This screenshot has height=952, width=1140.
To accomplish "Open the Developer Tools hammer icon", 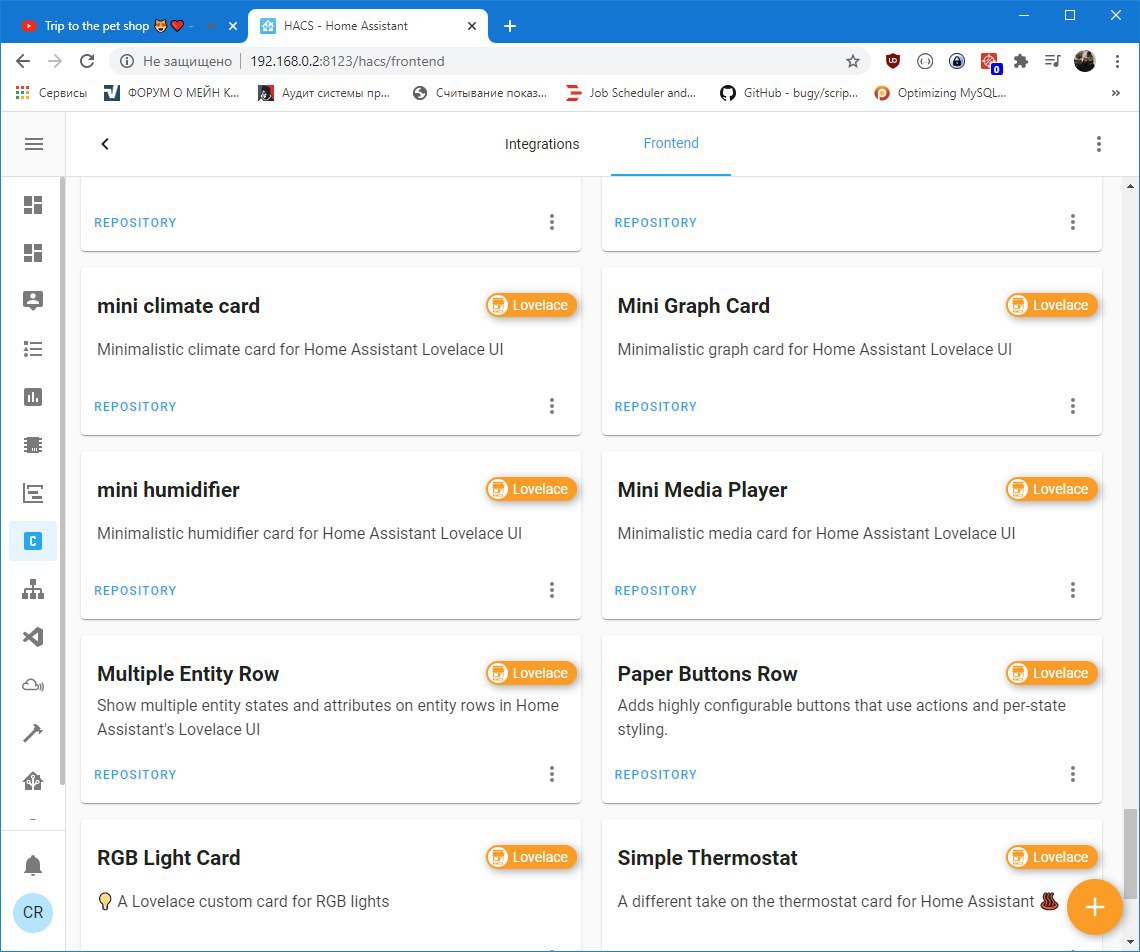I will (x=33, y=733).
